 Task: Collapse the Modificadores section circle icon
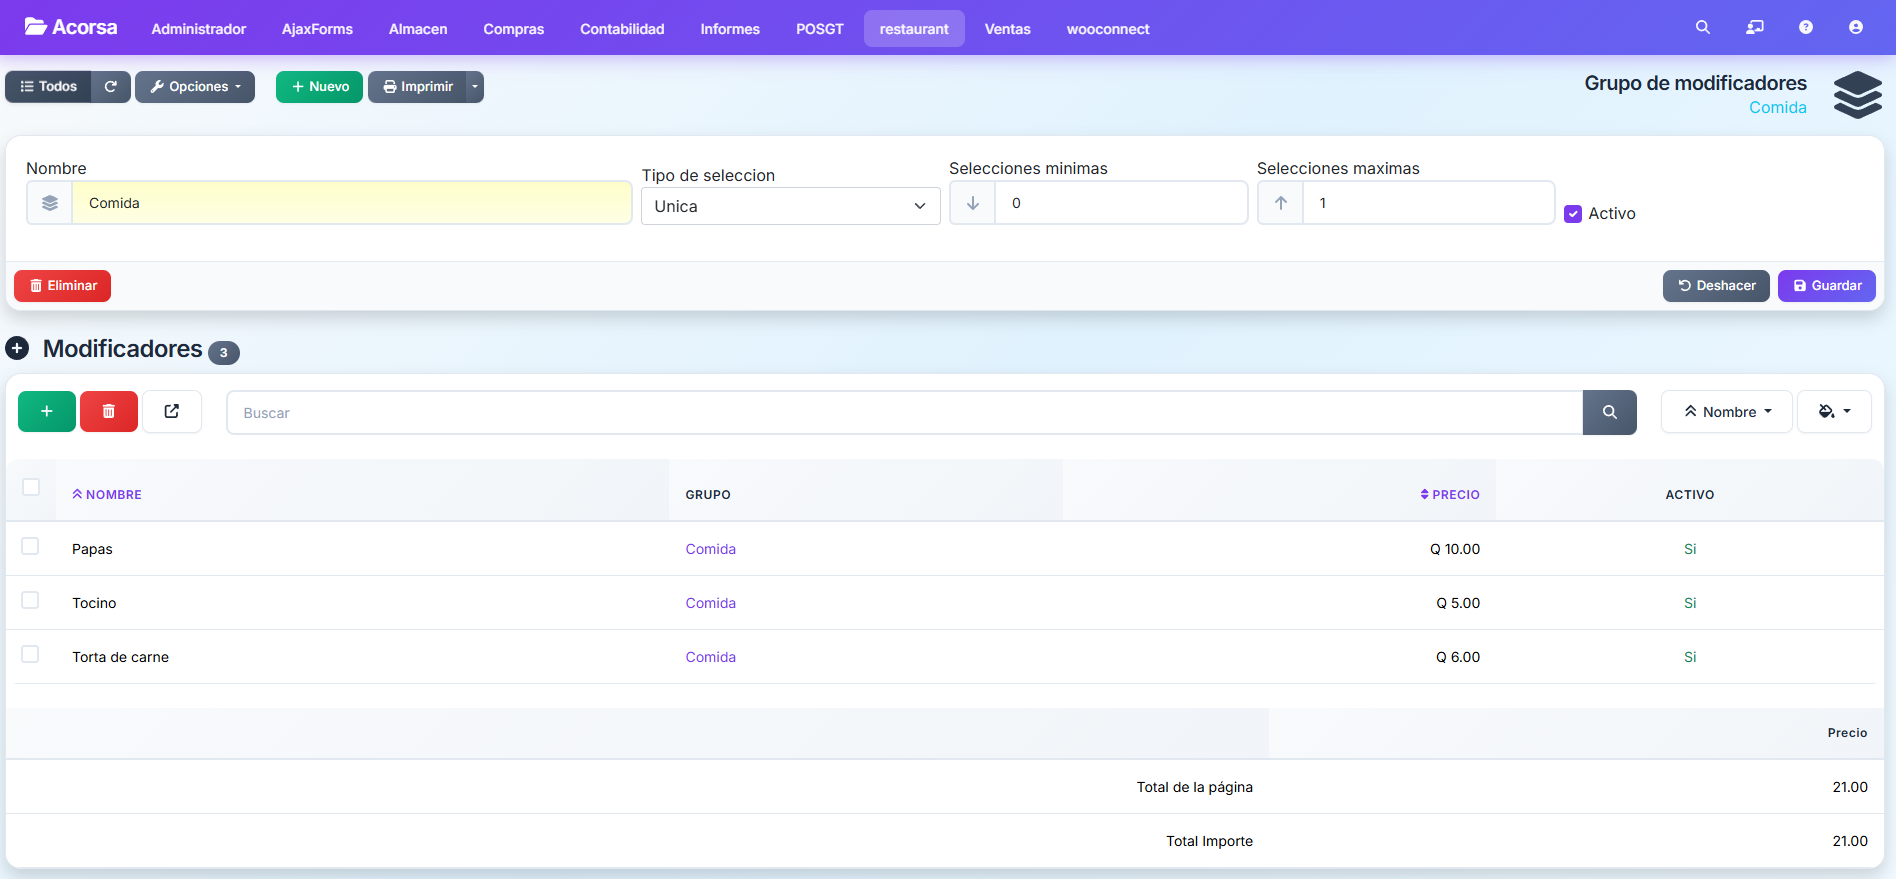pos(17,349)
